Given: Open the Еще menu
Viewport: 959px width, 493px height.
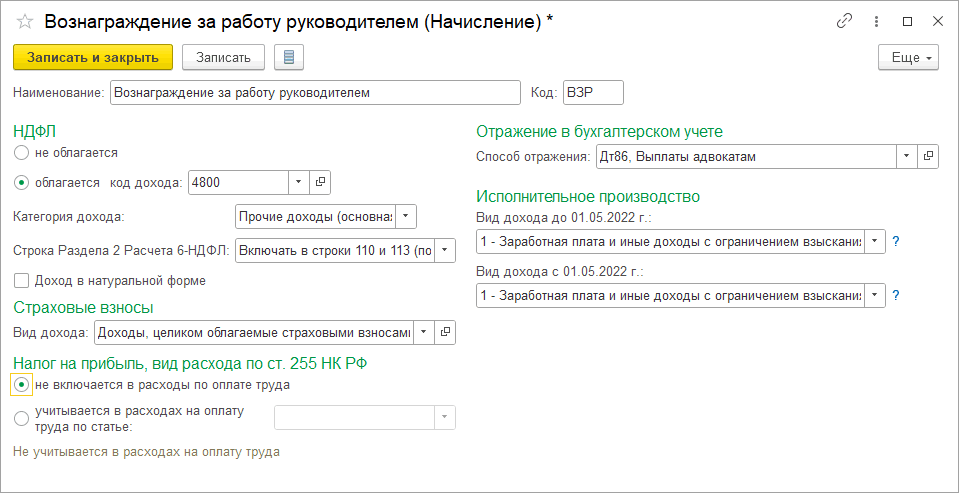Looking at the screenshot, I should pyautogui.click(x=908, y=57).
